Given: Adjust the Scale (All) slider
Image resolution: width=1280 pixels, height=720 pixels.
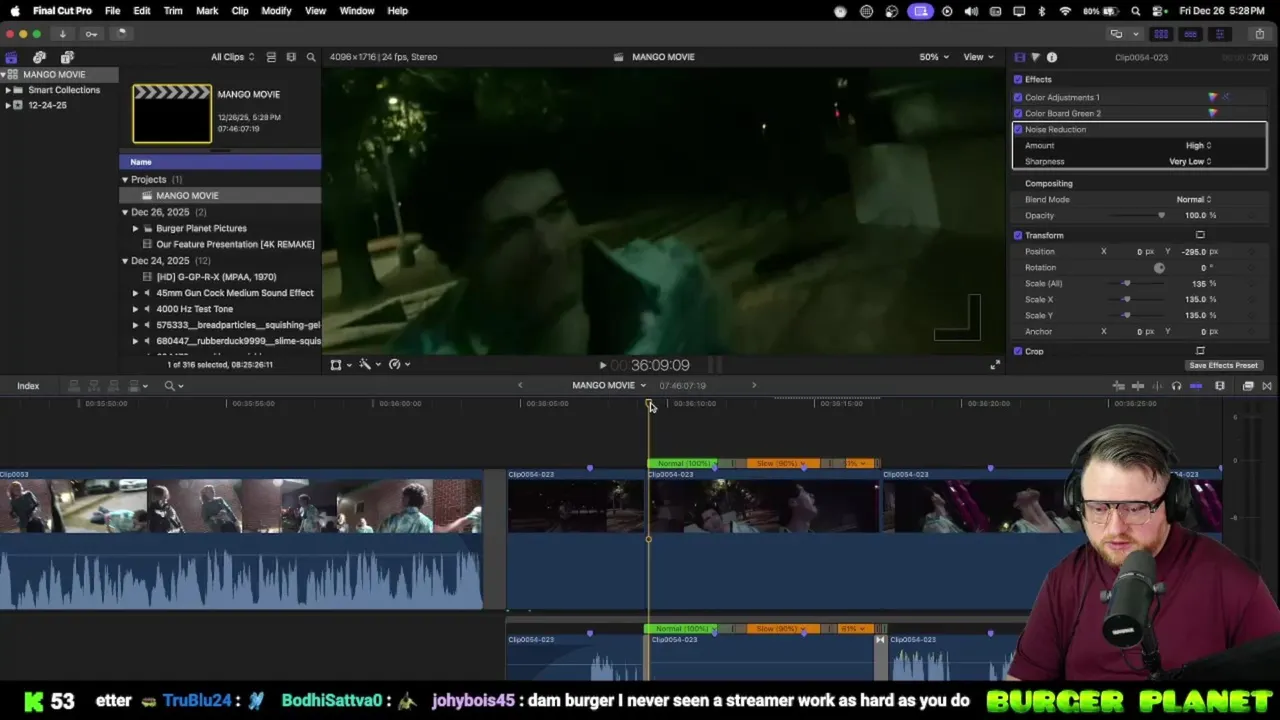Looking at the screenshot, I should coord(1127,283).
